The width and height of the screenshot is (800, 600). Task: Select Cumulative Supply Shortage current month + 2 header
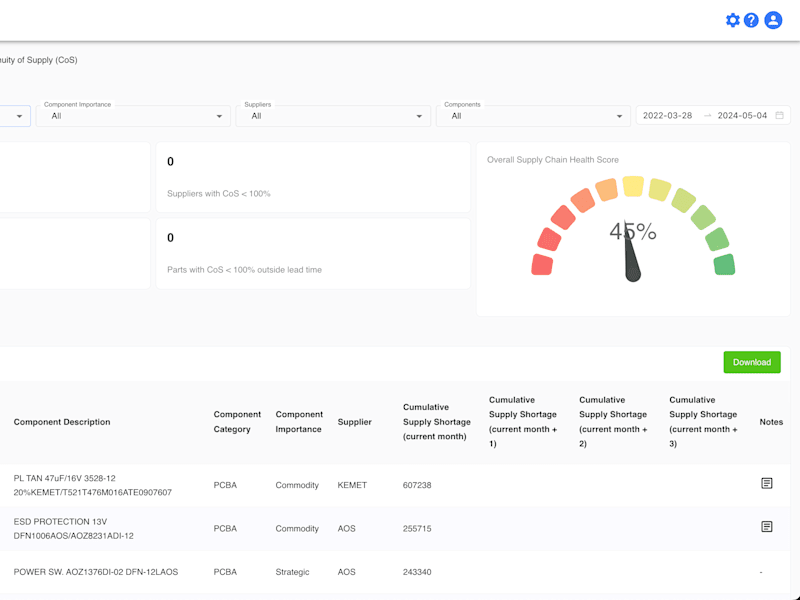613,422
